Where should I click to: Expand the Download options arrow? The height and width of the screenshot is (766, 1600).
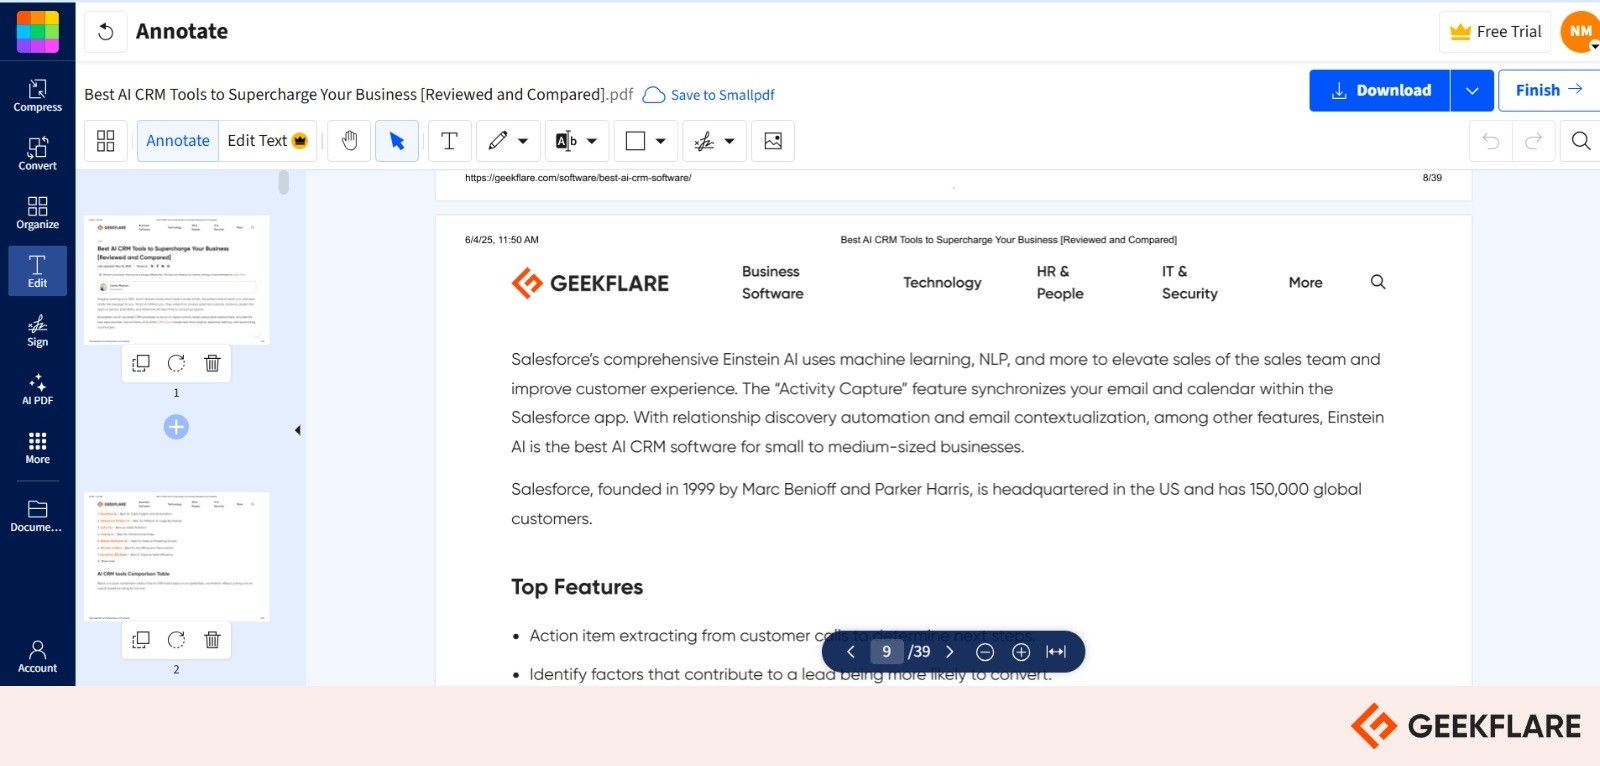[x=1472, y=90]
